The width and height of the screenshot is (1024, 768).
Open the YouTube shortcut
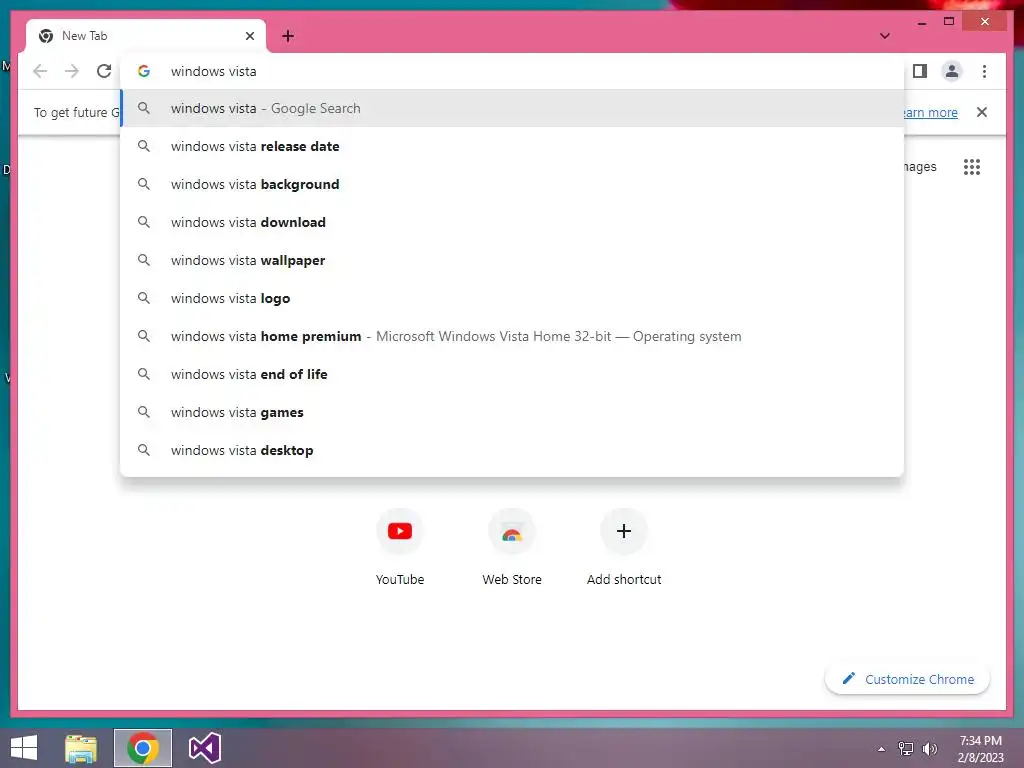400,547
